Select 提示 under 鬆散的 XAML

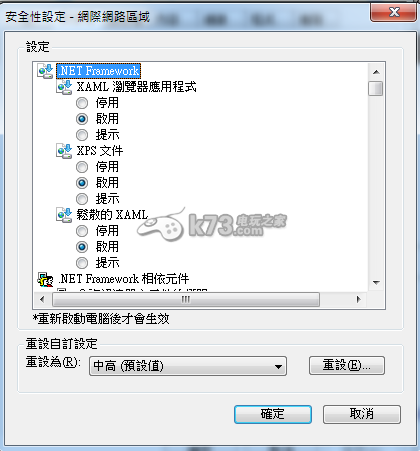click(82, 263)
